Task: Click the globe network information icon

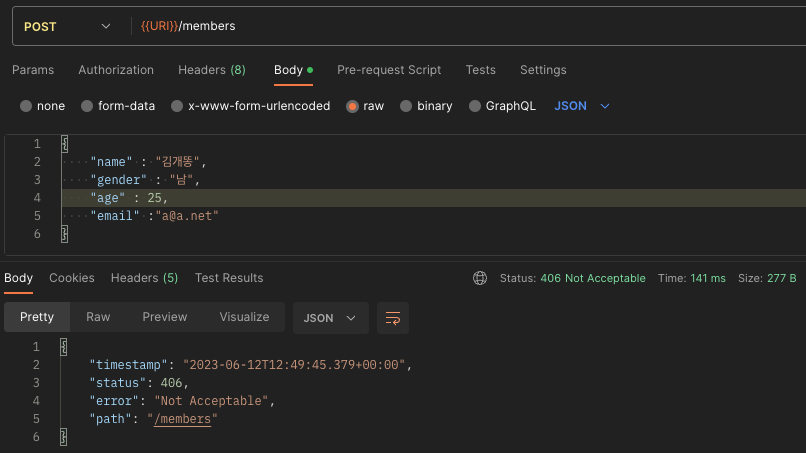Action: [x=480, y=278]
